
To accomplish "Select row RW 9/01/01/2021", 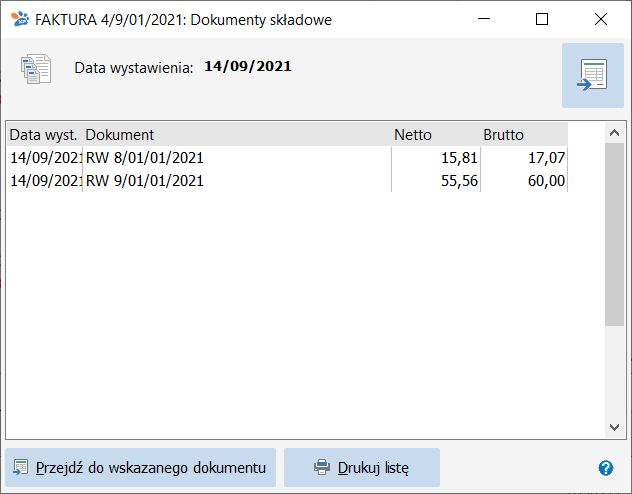I will click(x=287, y=181).
